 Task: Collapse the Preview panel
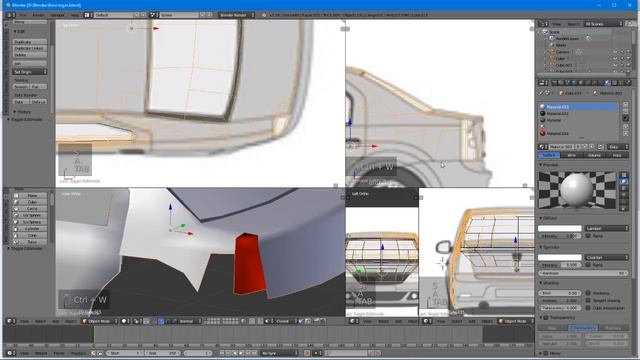click(x=549, y=165)
